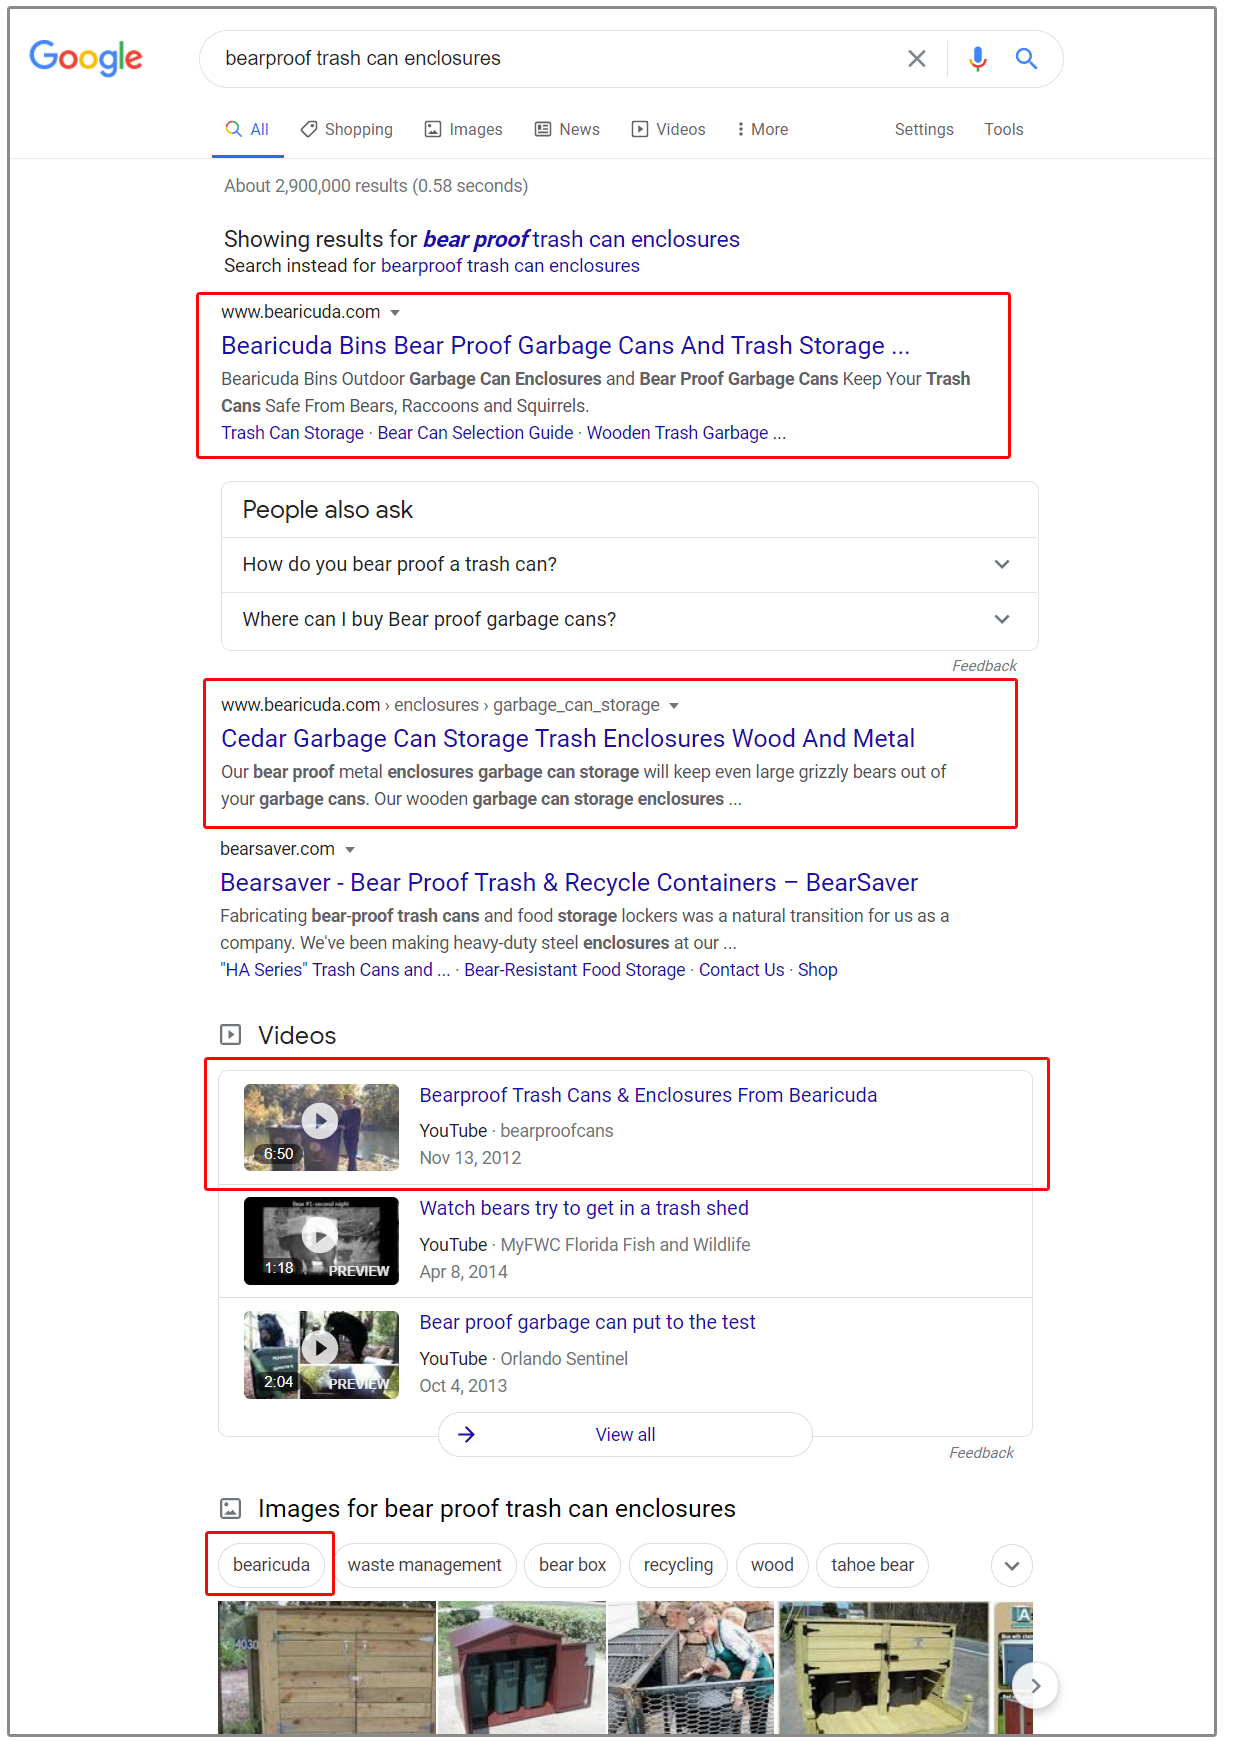Screen dimensions: 1237x1741
Task: Switch to the Shopping tab
Action: (x=347, y=129)
